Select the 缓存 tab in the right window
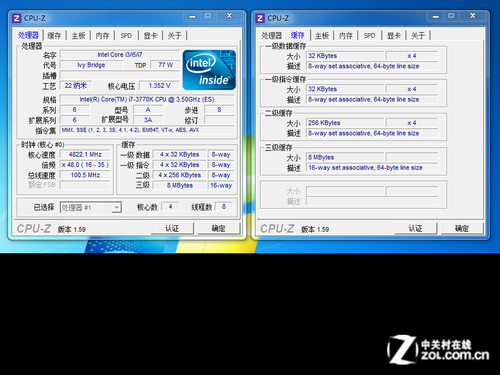The width and height of the screenshot is (500, 375). 297,35
